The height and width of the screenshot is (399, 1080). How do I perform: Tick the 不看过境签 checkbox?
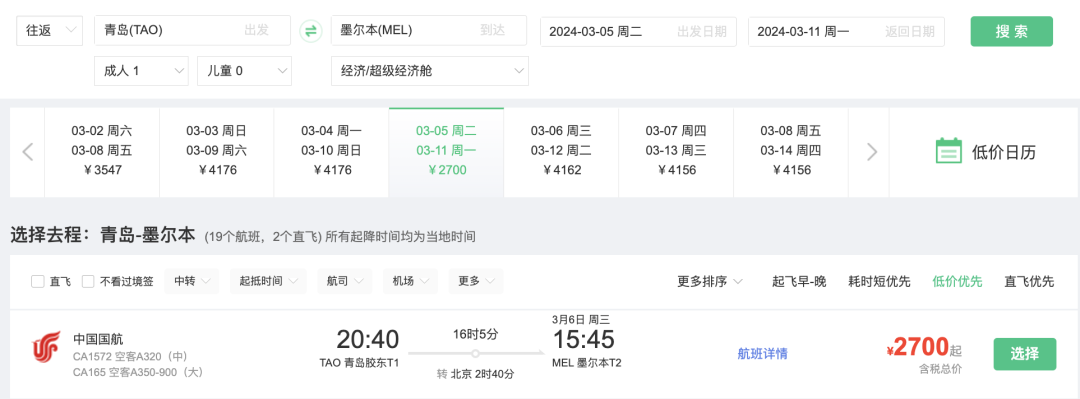click(88, 281)
